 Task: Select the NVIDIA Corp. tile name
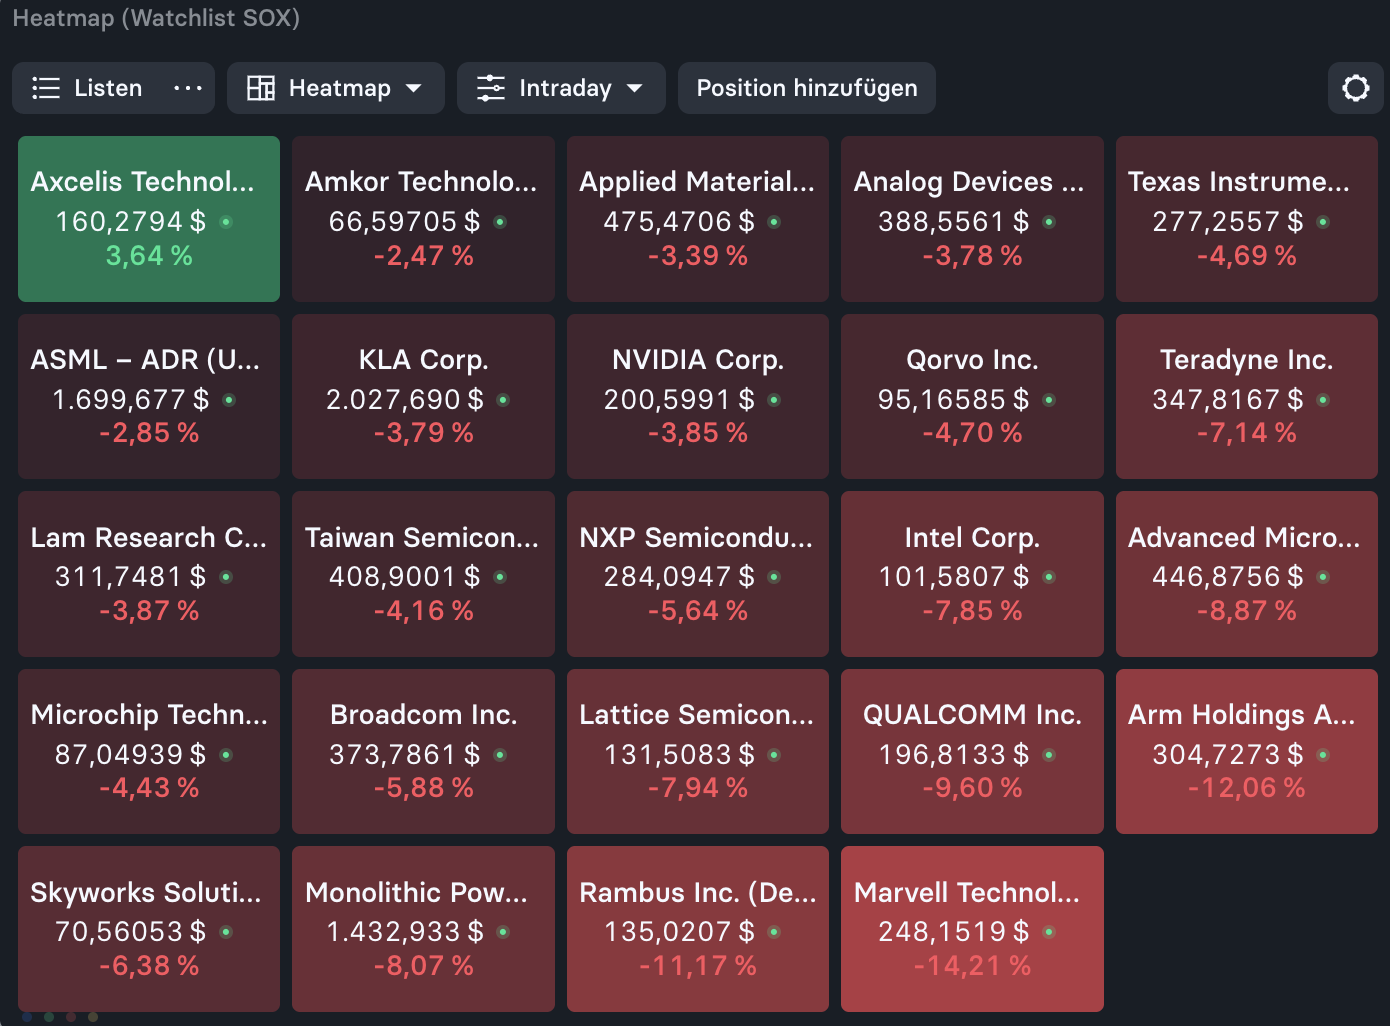[698, 360]
